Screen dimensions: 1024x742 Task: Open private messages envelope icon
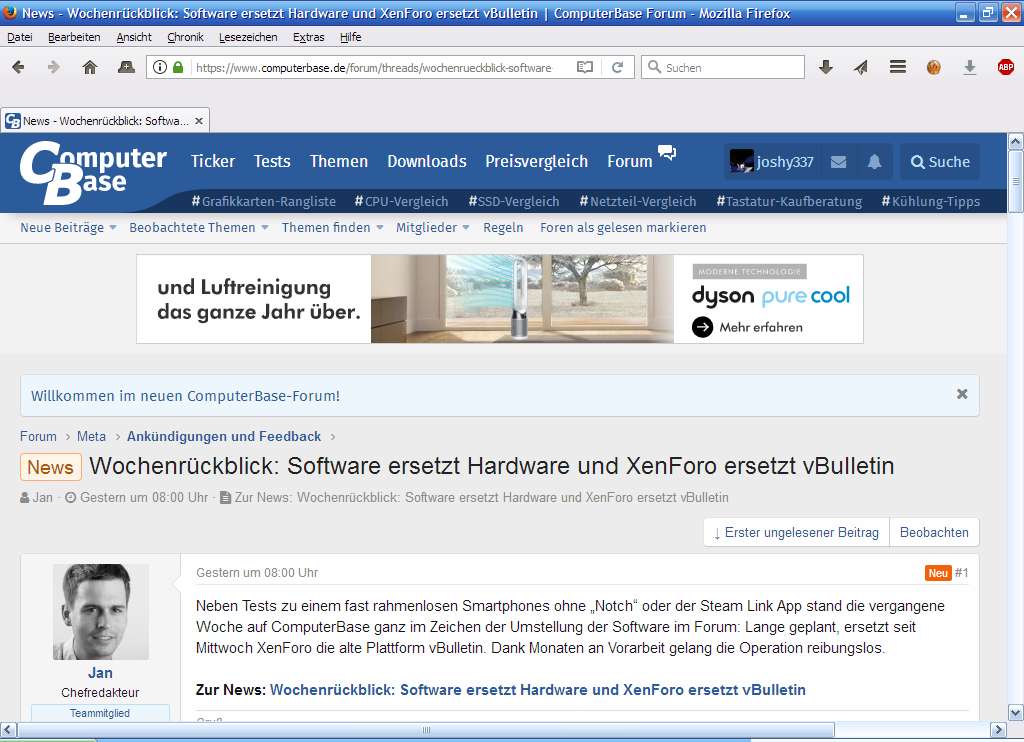coord(839,162)
